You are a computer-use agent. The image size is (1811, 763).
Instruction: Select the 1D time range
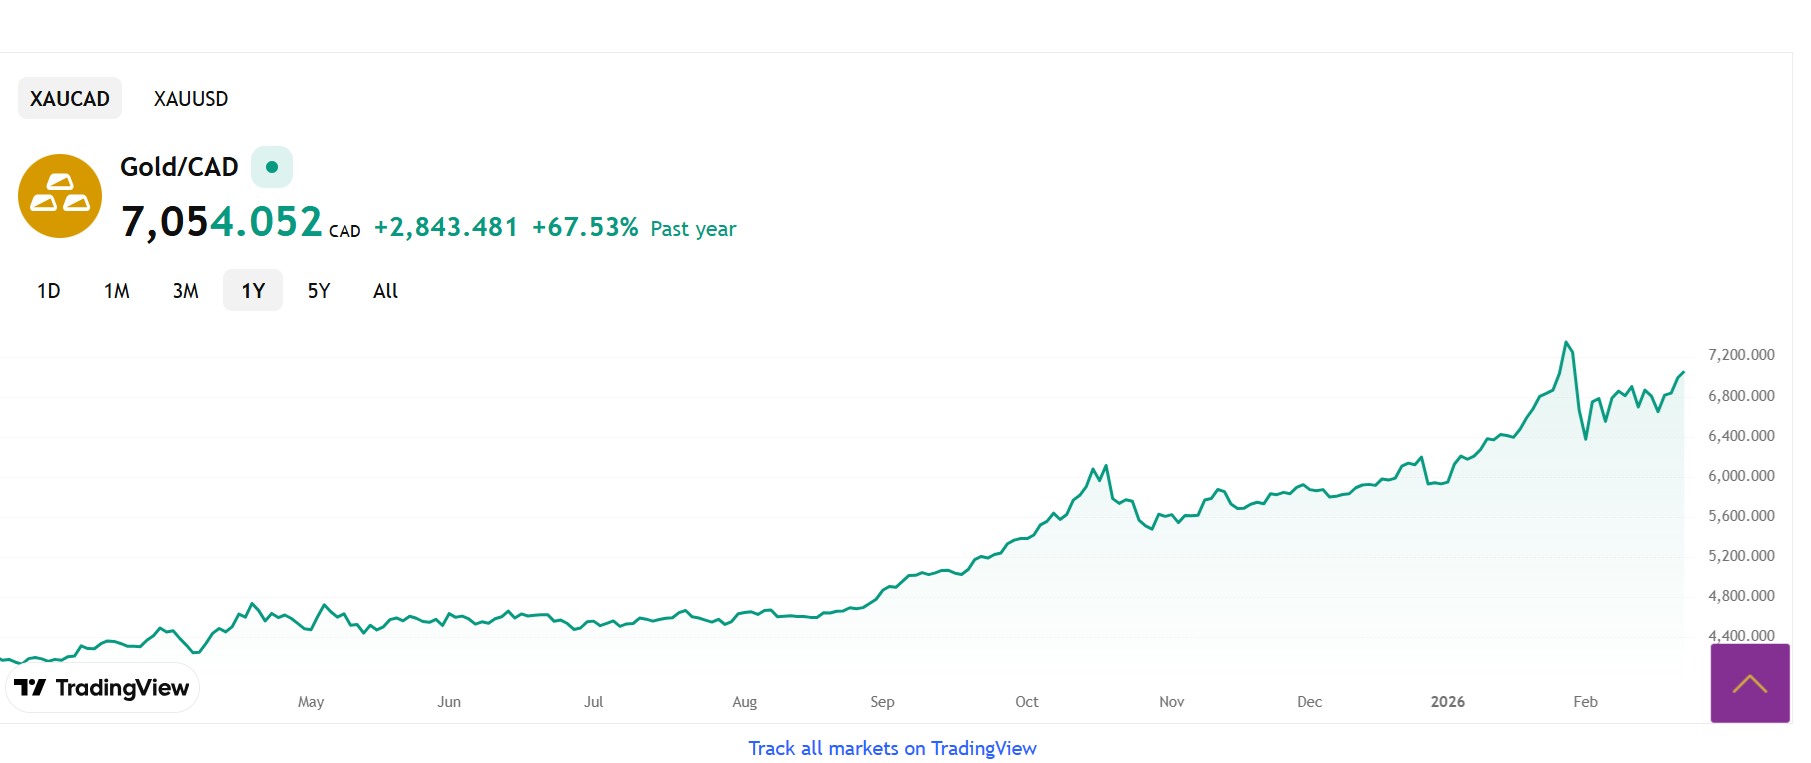pos(49,291)
